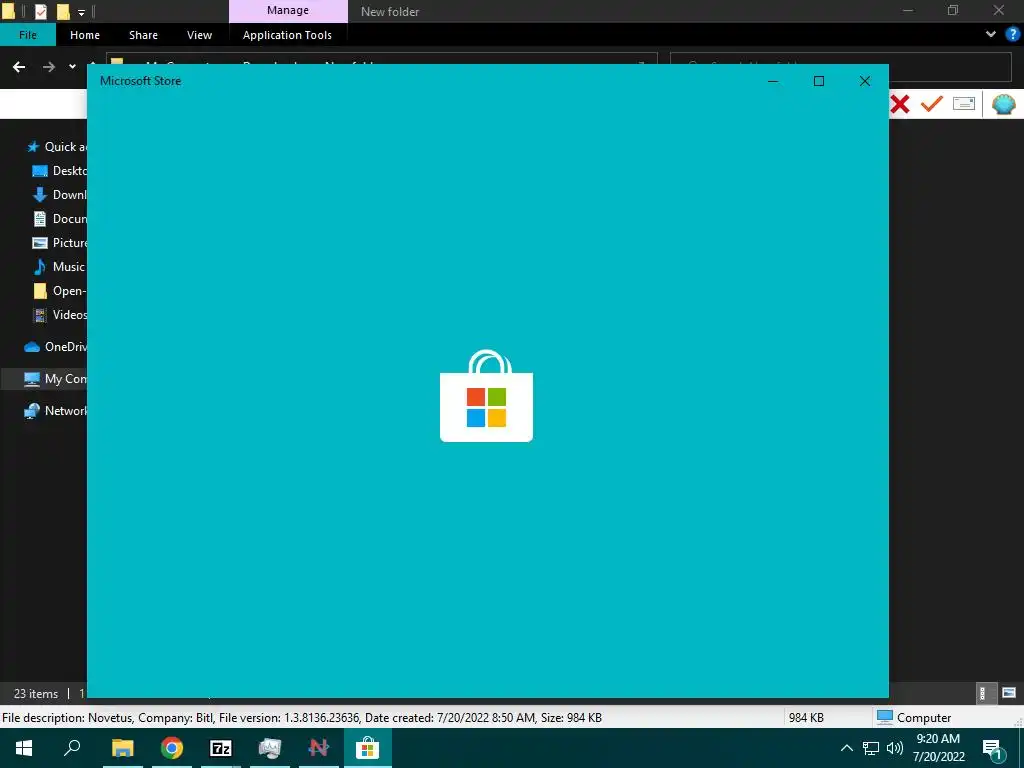Open the Action Center notifications icon

point(993,748)
